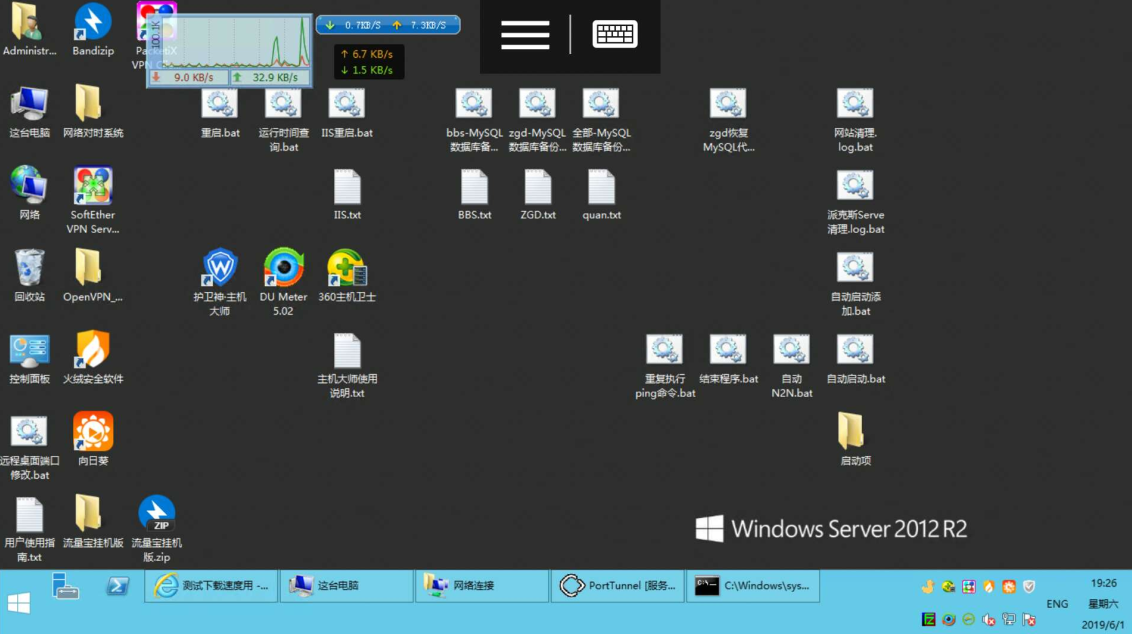
Task: Open SoftEther VPN Server shortcut
Action: point(93,186)
